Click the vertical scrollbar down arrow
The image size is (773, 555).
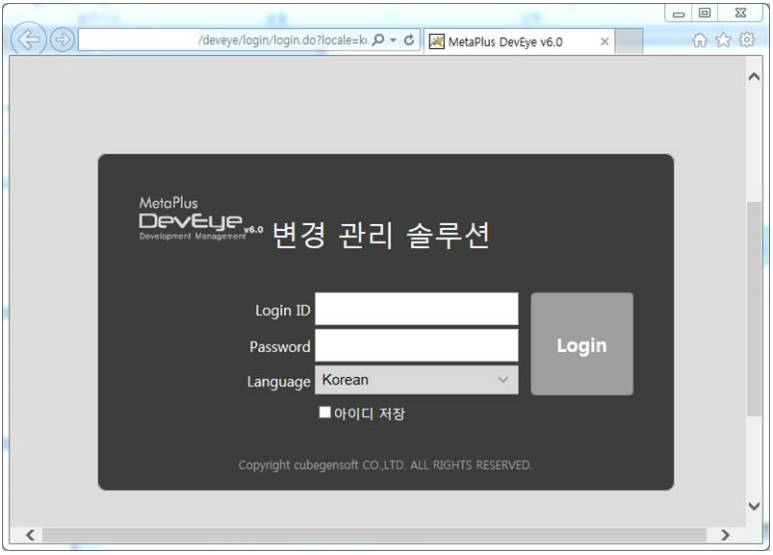pos(754,506)
